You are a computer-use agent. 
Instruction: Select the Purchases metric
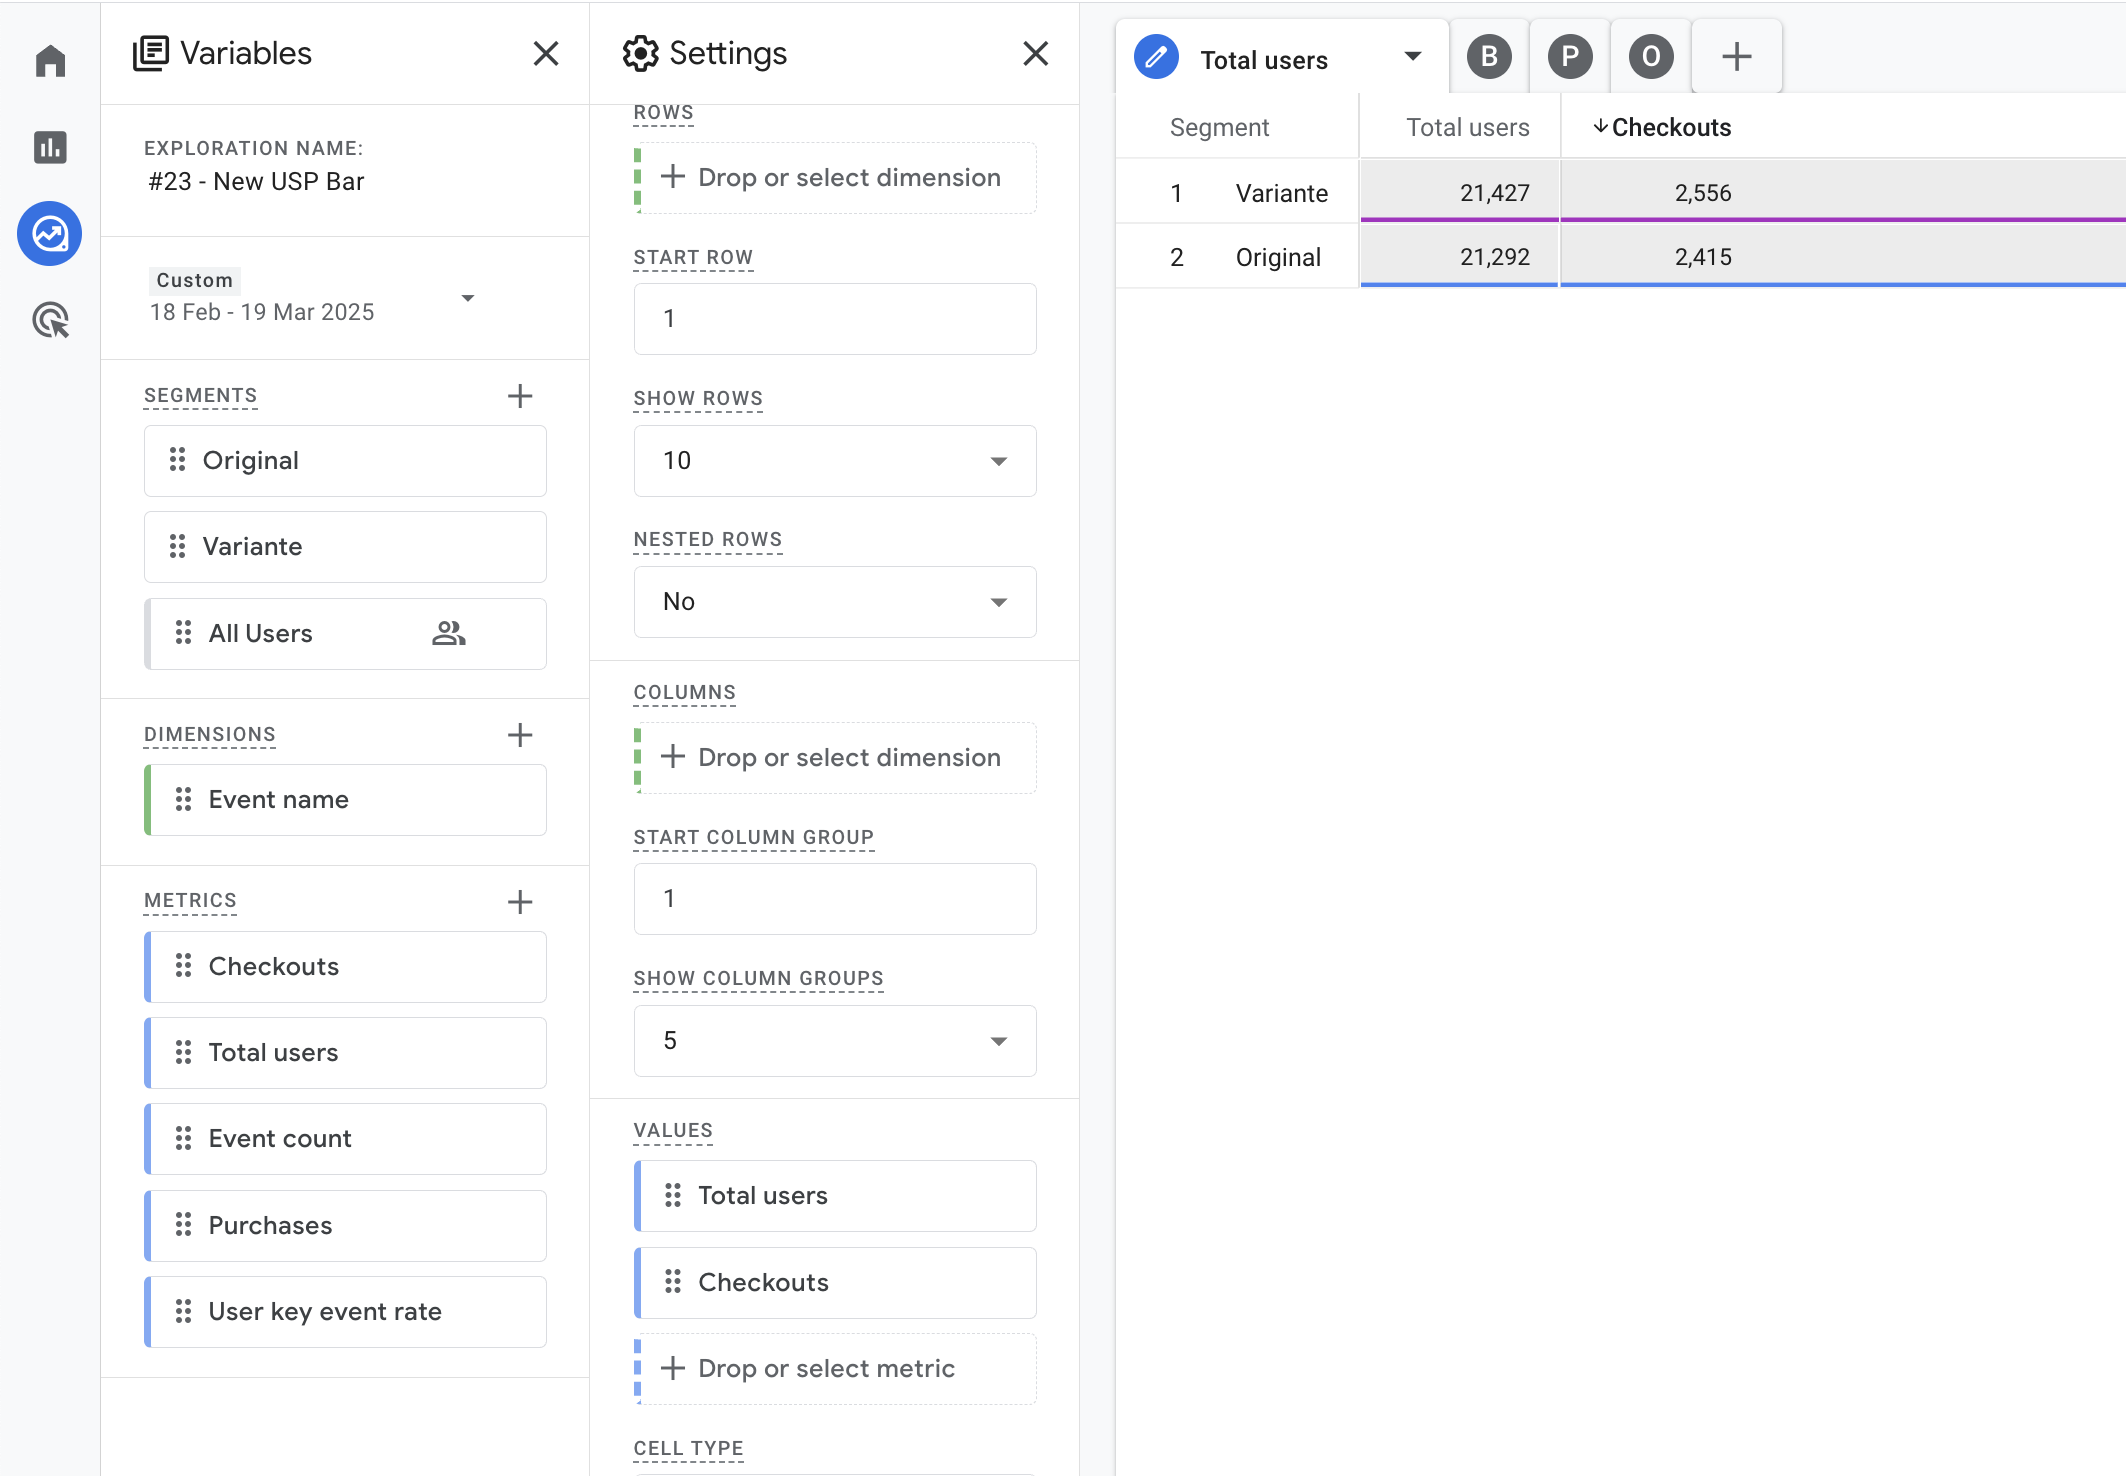tap(346, 1226)
